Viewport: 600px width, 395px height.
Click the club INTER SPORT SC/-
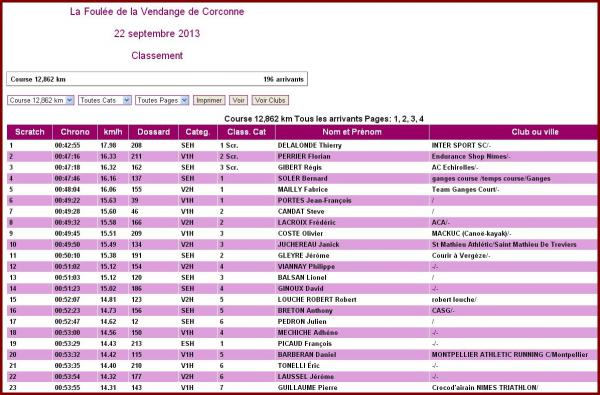click(461, 145)
